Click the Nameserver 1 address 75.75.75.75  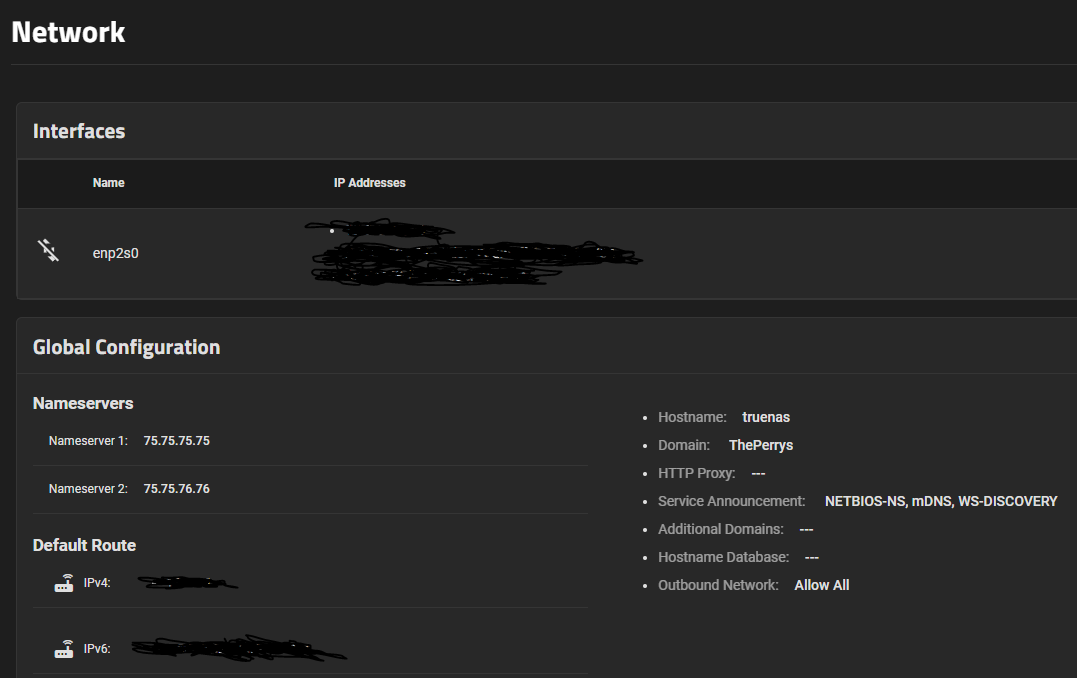click(x=177, y=440)
